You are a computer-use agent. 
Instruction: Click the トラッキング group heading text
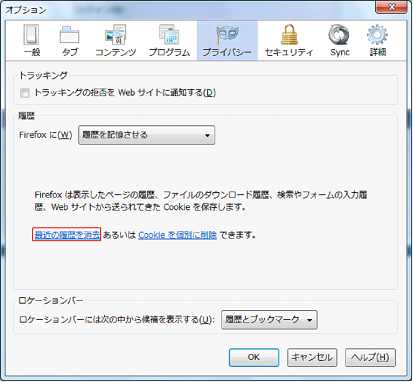pyautogui.click(x=43, y=75)
